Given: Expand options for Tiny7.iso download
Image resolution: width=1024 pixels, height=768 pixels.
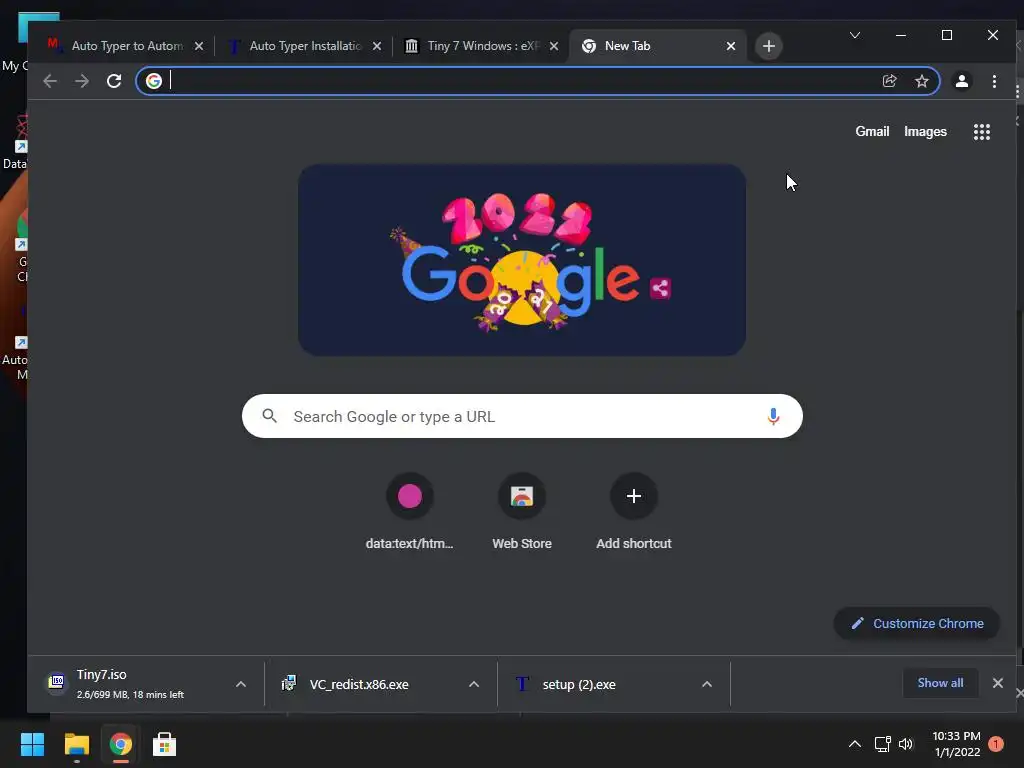Looking at the screenshot, I should [x=241, y=684].
